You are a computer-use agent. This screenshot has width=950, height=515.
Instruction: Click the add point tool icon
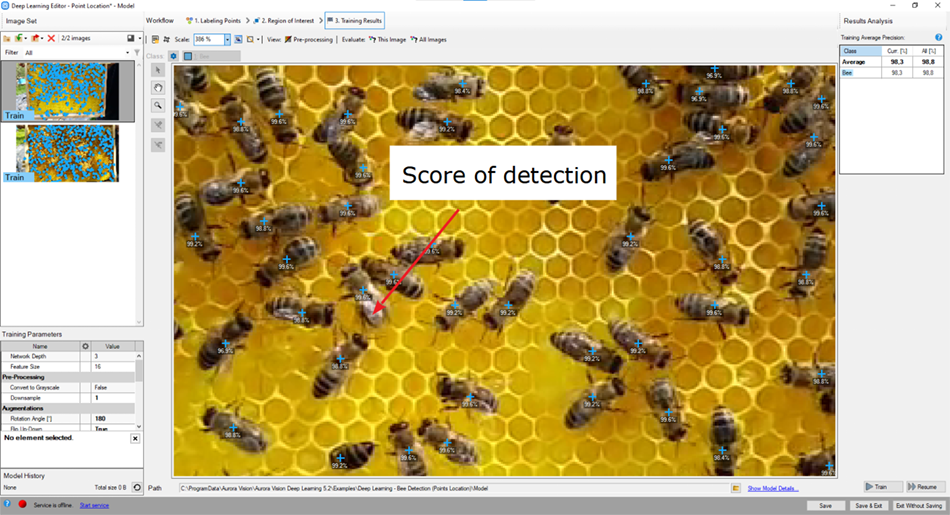click(x=158, y=125)
